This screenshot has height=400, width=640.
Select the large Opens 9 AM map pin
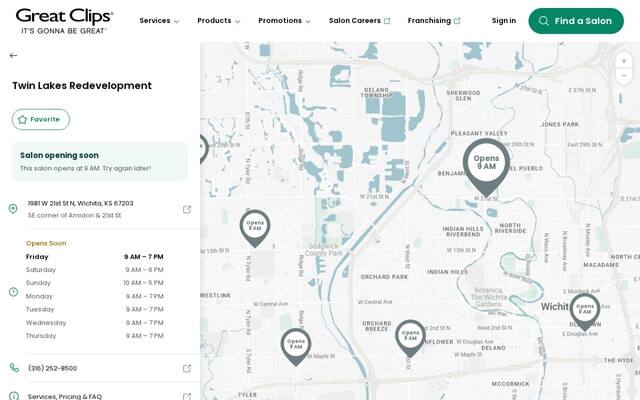486,167
